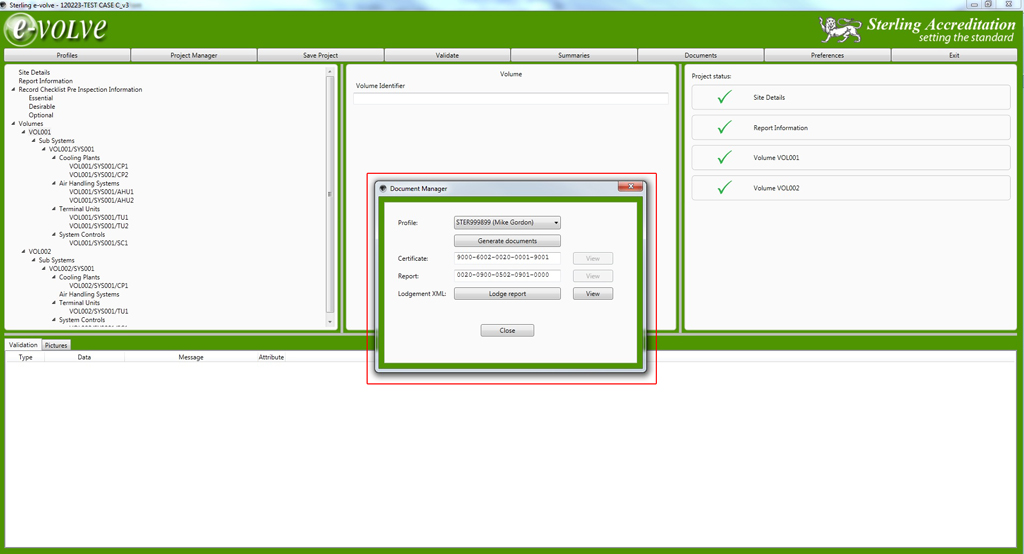Click the Certificate number field

pyautogui.click(x=507, y=258)
